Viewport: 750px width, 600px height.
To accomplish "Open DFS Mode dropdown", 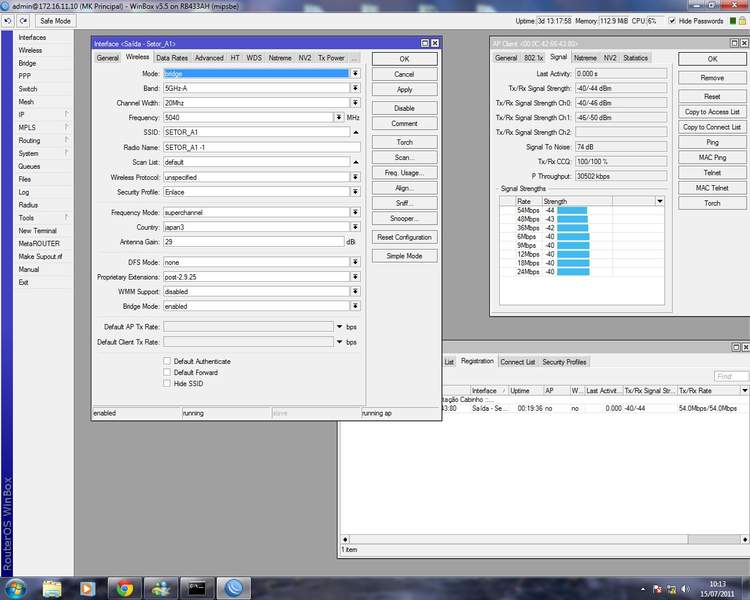I will pos(355,262).
